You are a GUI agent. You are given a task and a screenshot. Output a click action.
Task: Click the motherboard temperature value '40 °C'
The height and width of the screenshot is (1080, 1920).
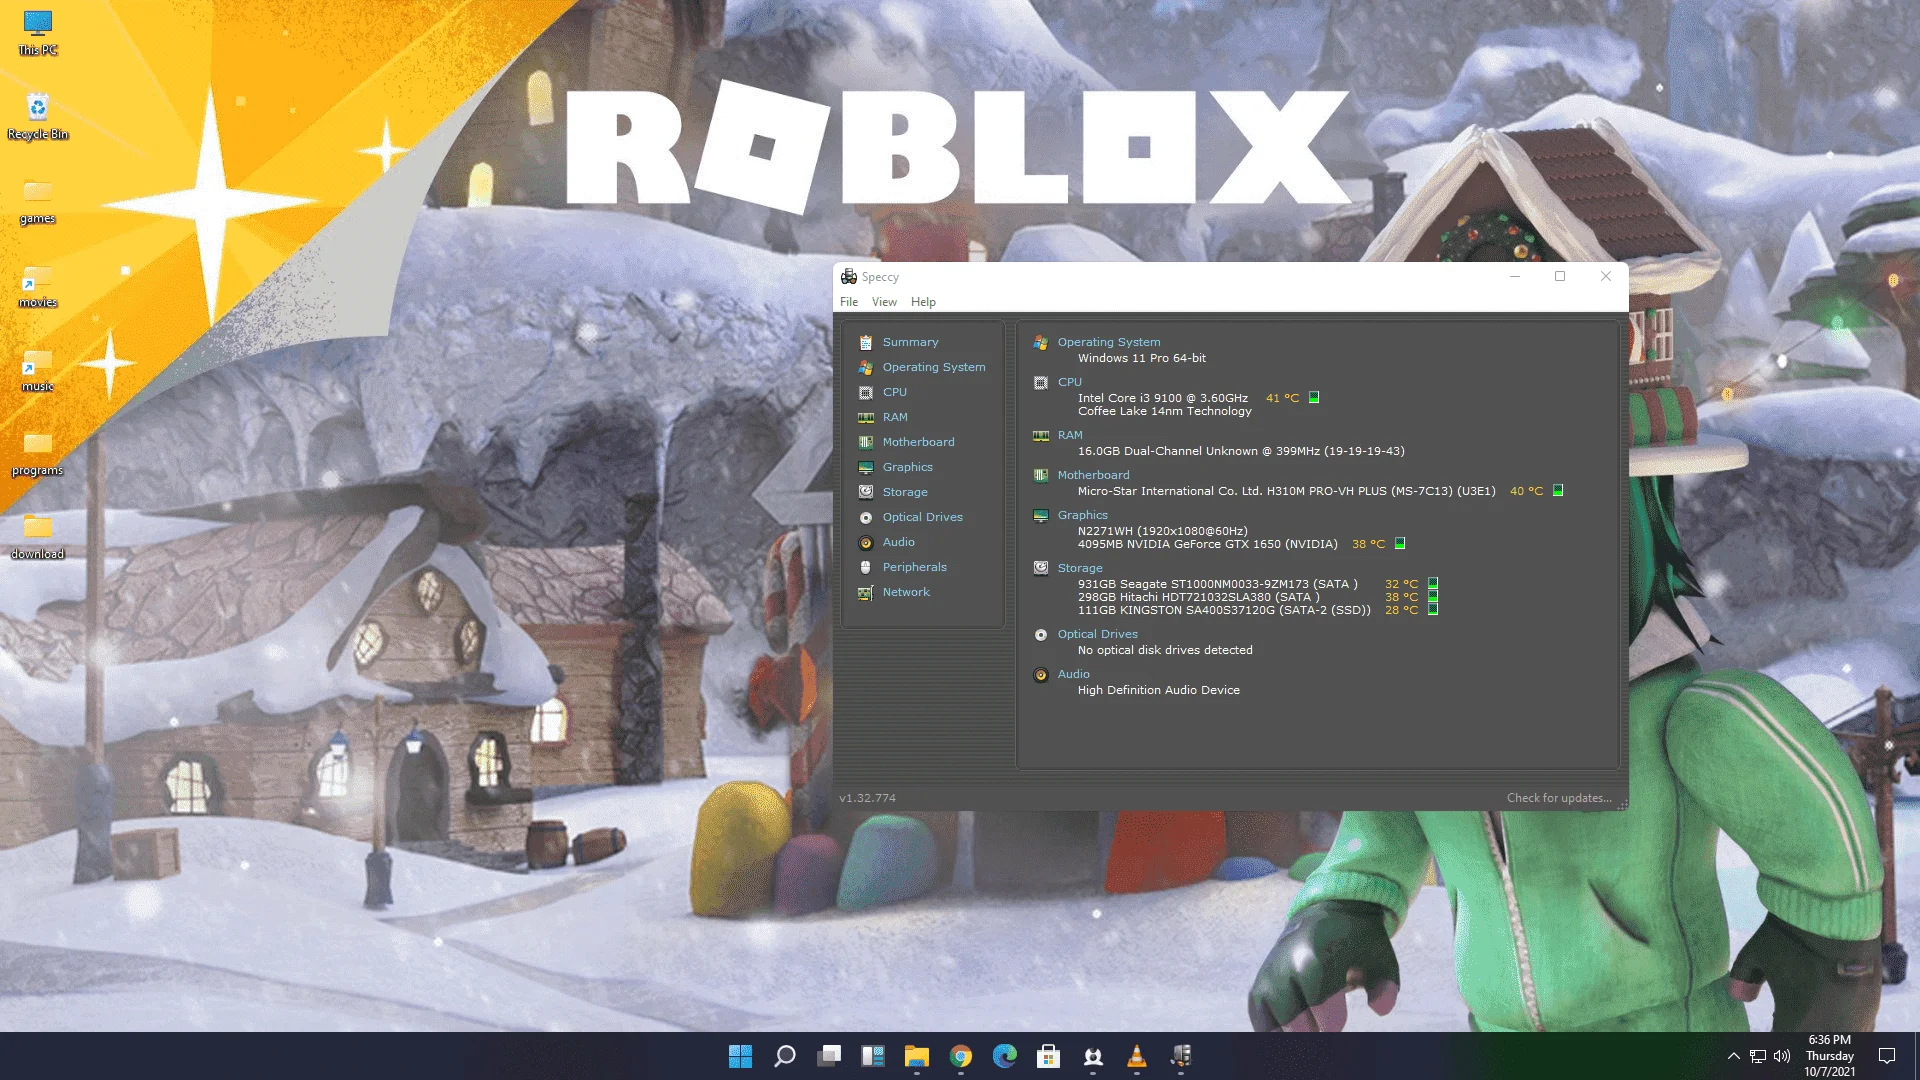1526,491
